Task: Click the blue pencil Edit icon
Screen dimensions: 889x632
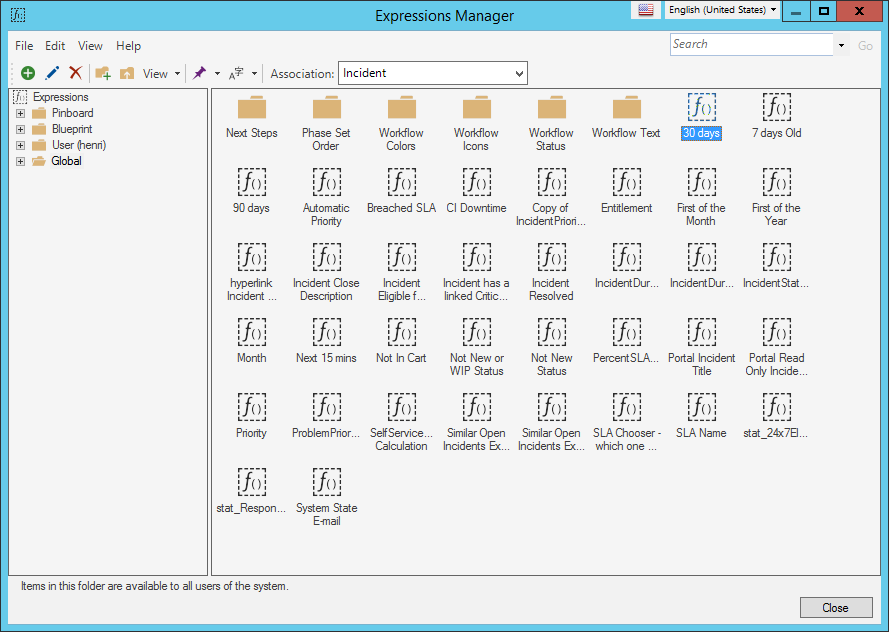Action: coord(52,73)
